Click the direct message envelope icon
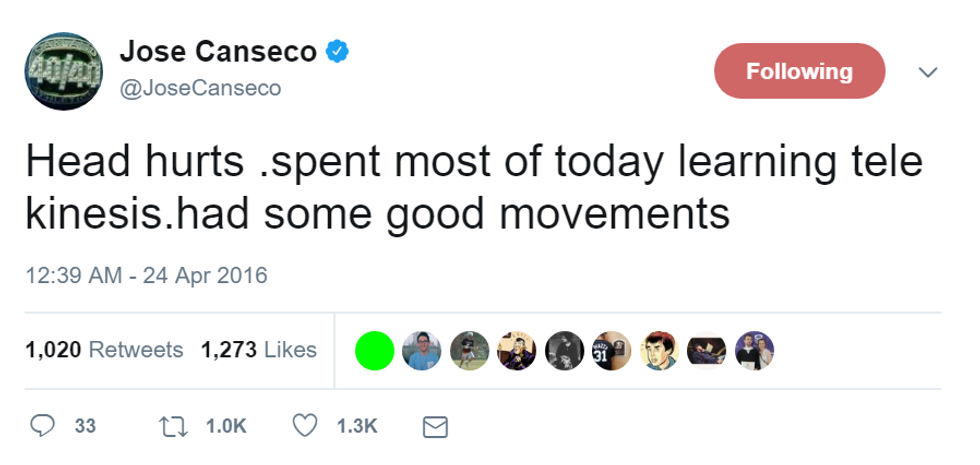The height and width of the screenshot is (465, 980). click(x=433, y=427)
